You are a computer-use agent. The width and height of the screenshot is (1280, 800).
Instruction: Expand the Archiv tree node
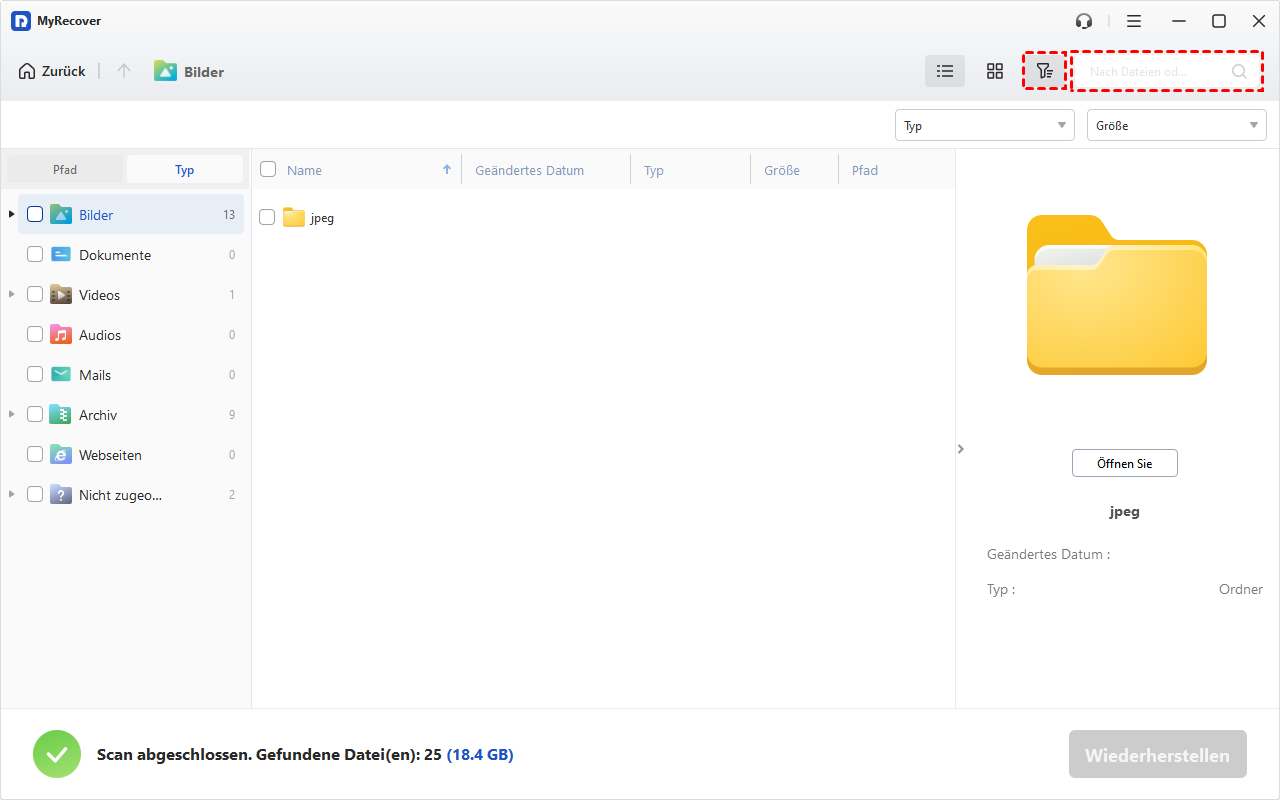point(12,414)
